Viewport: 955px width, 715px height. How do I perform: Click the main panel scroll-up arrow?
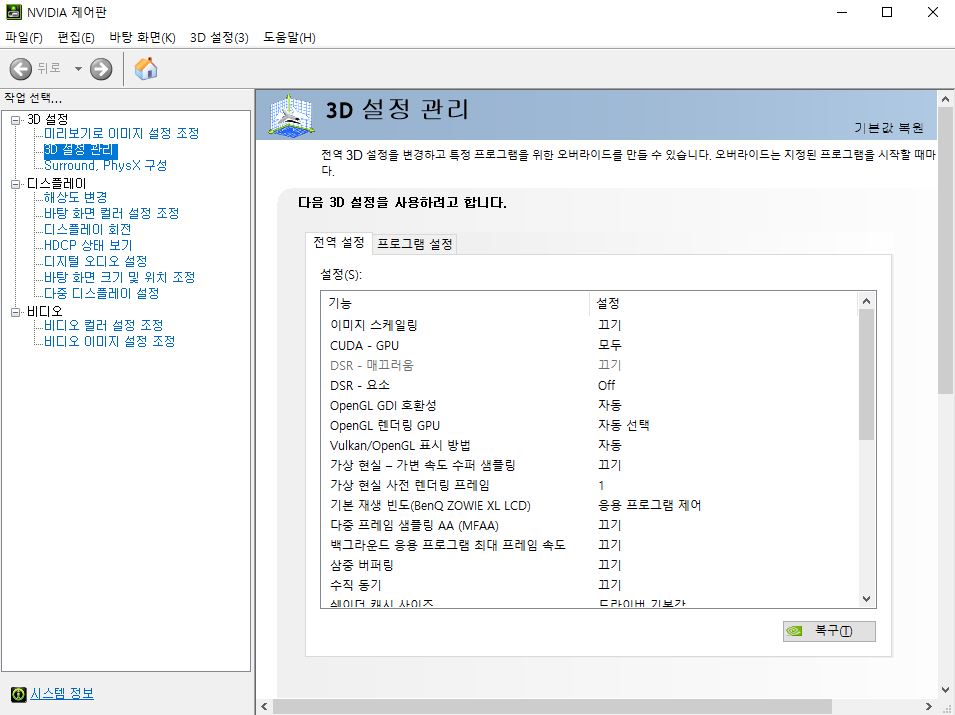(x=945, y=99)
